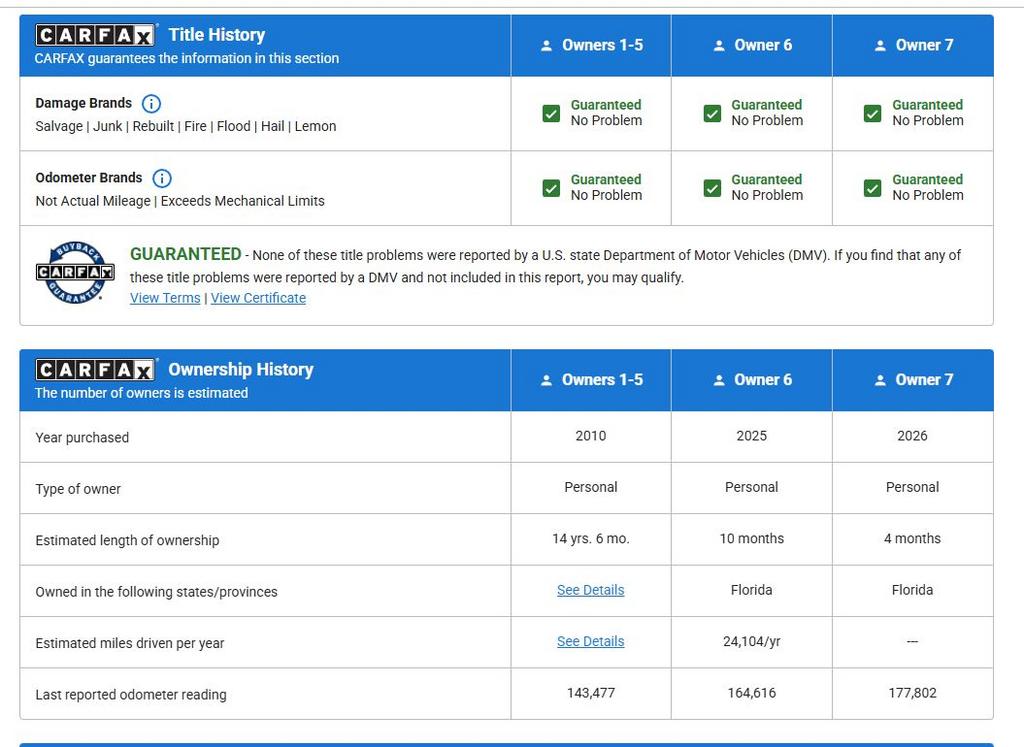Click the Damage Brands label
This screenshot has width=1024, height=747.
(x=84, y=103)
